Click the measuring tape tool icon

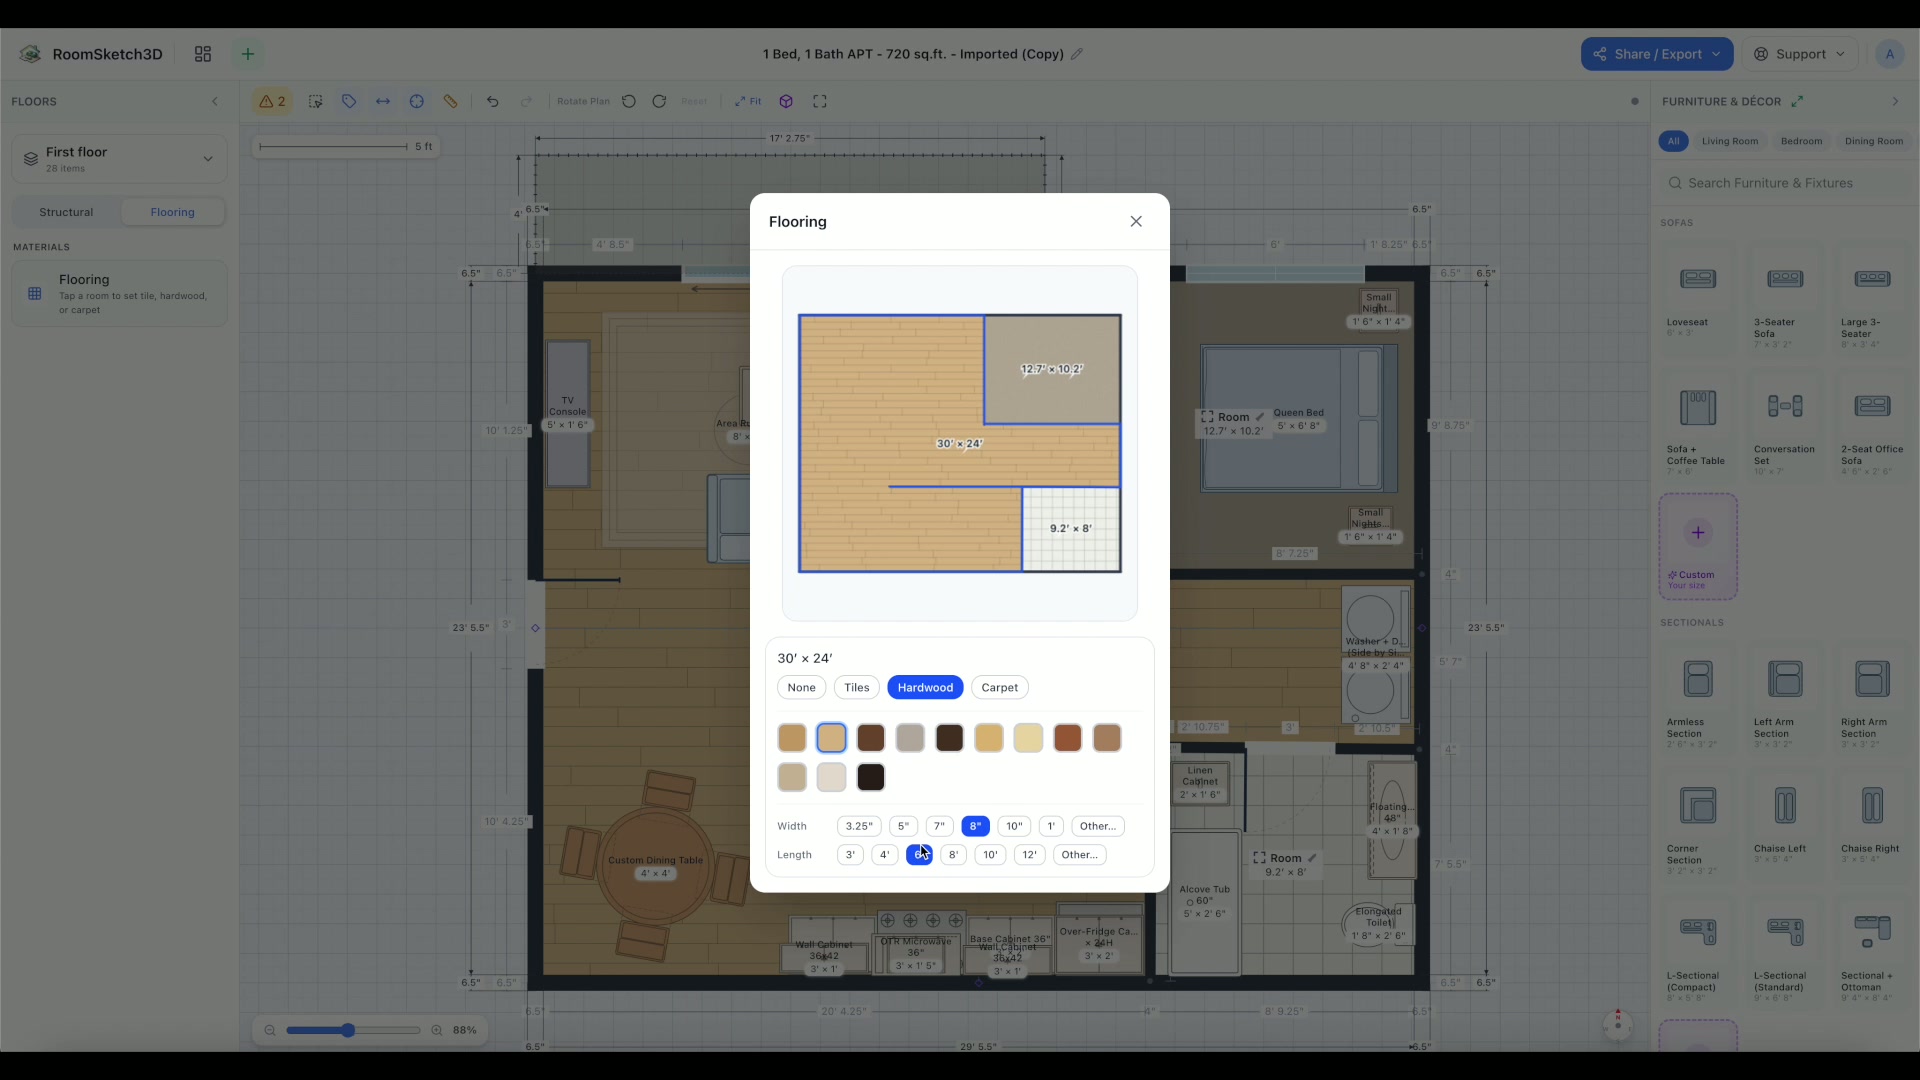point(451,101)
